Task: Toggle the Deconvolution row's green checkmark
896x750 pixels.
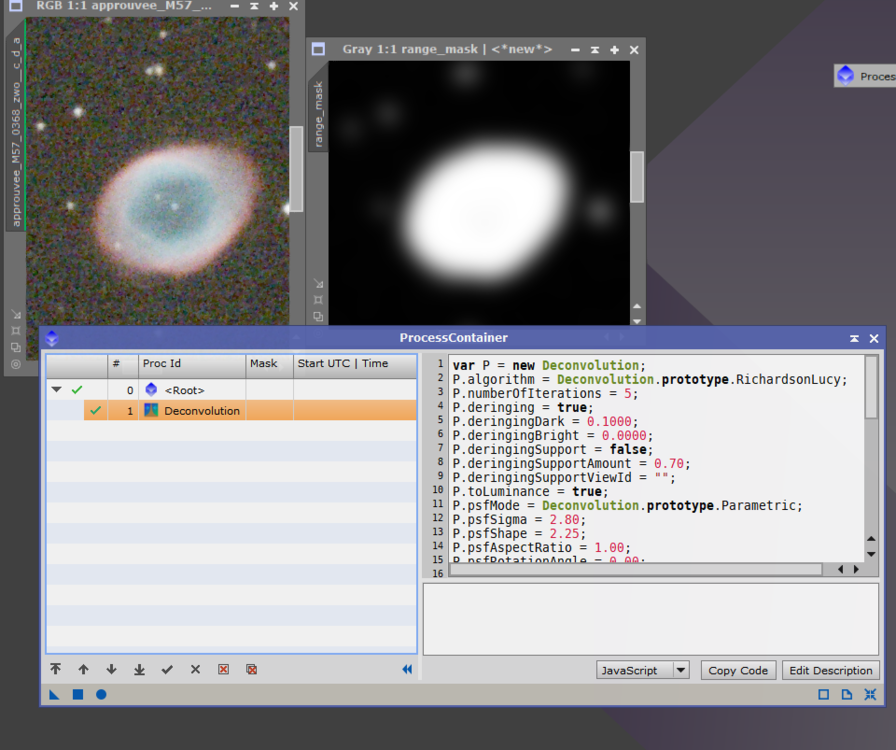Action: (x=95, y=410)
